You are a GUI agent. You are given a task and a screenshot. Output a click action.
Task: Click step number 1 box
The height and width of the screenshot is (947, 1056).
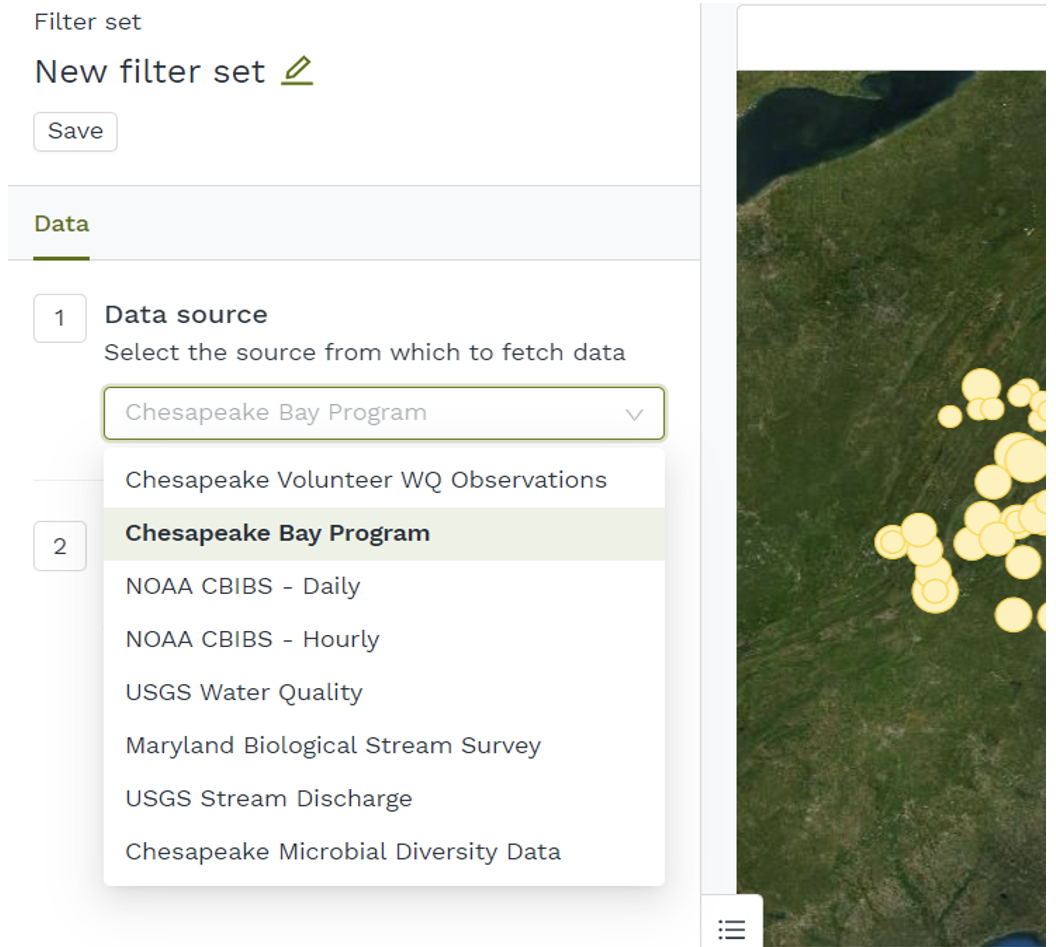point(60,318)
